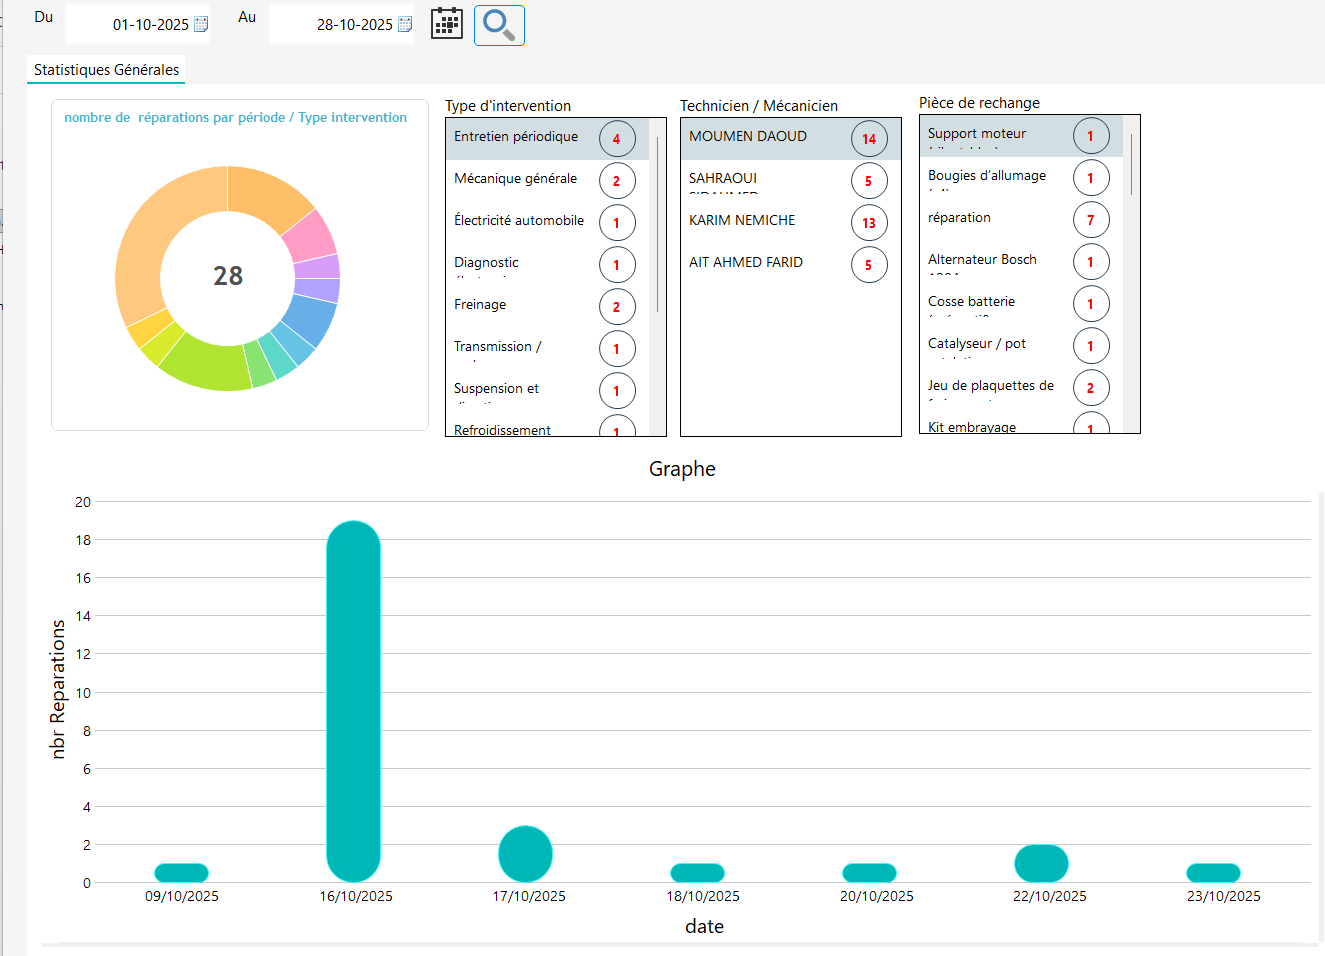Select technician KARIM NEMICHE
1325x956 pixels.
click(742, 221)
